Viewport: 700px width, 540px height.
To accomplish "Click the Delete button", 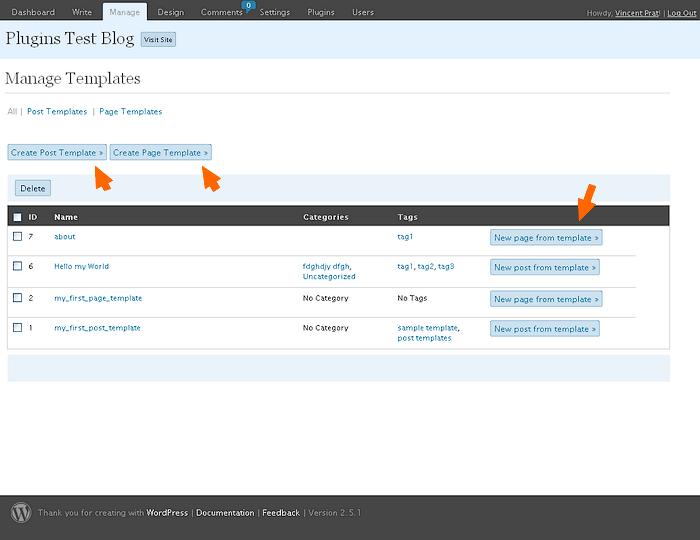I will tap(33, 188).
